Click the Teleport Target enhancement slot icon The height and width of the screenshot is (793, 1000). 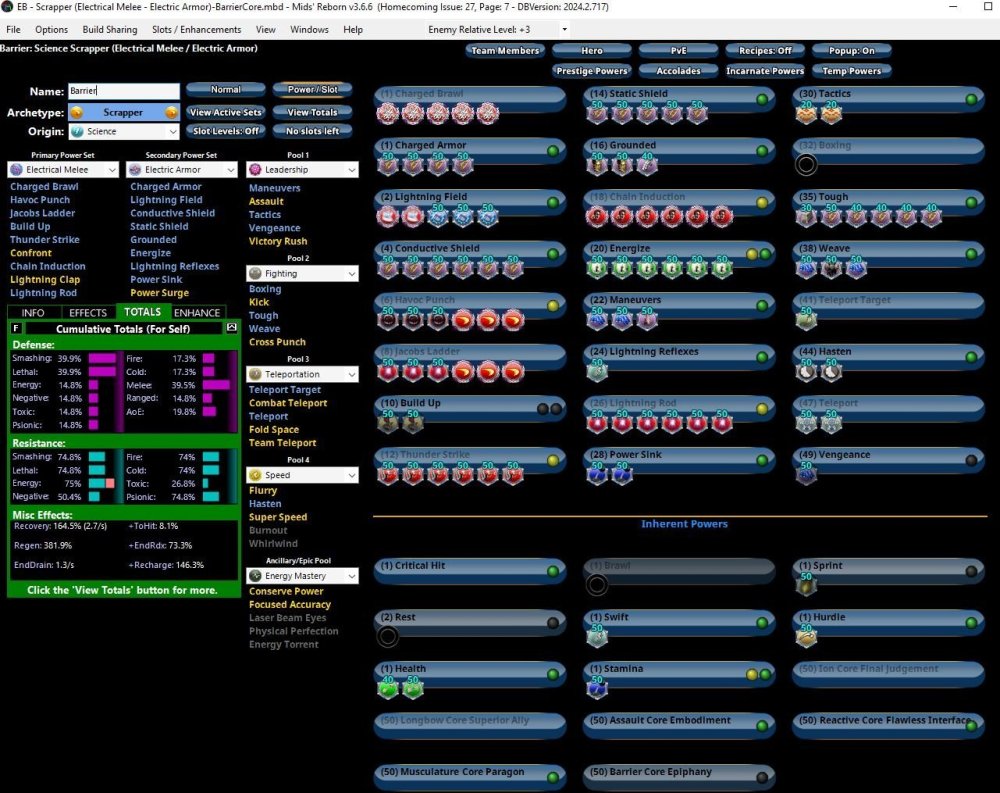coord(806,320)
